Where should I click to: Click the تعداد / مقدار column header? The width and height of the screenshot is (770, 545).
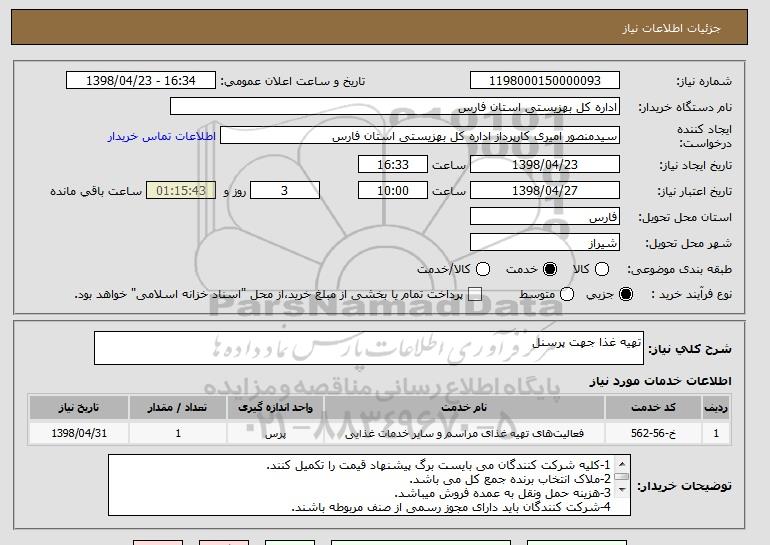coord(178,408)
